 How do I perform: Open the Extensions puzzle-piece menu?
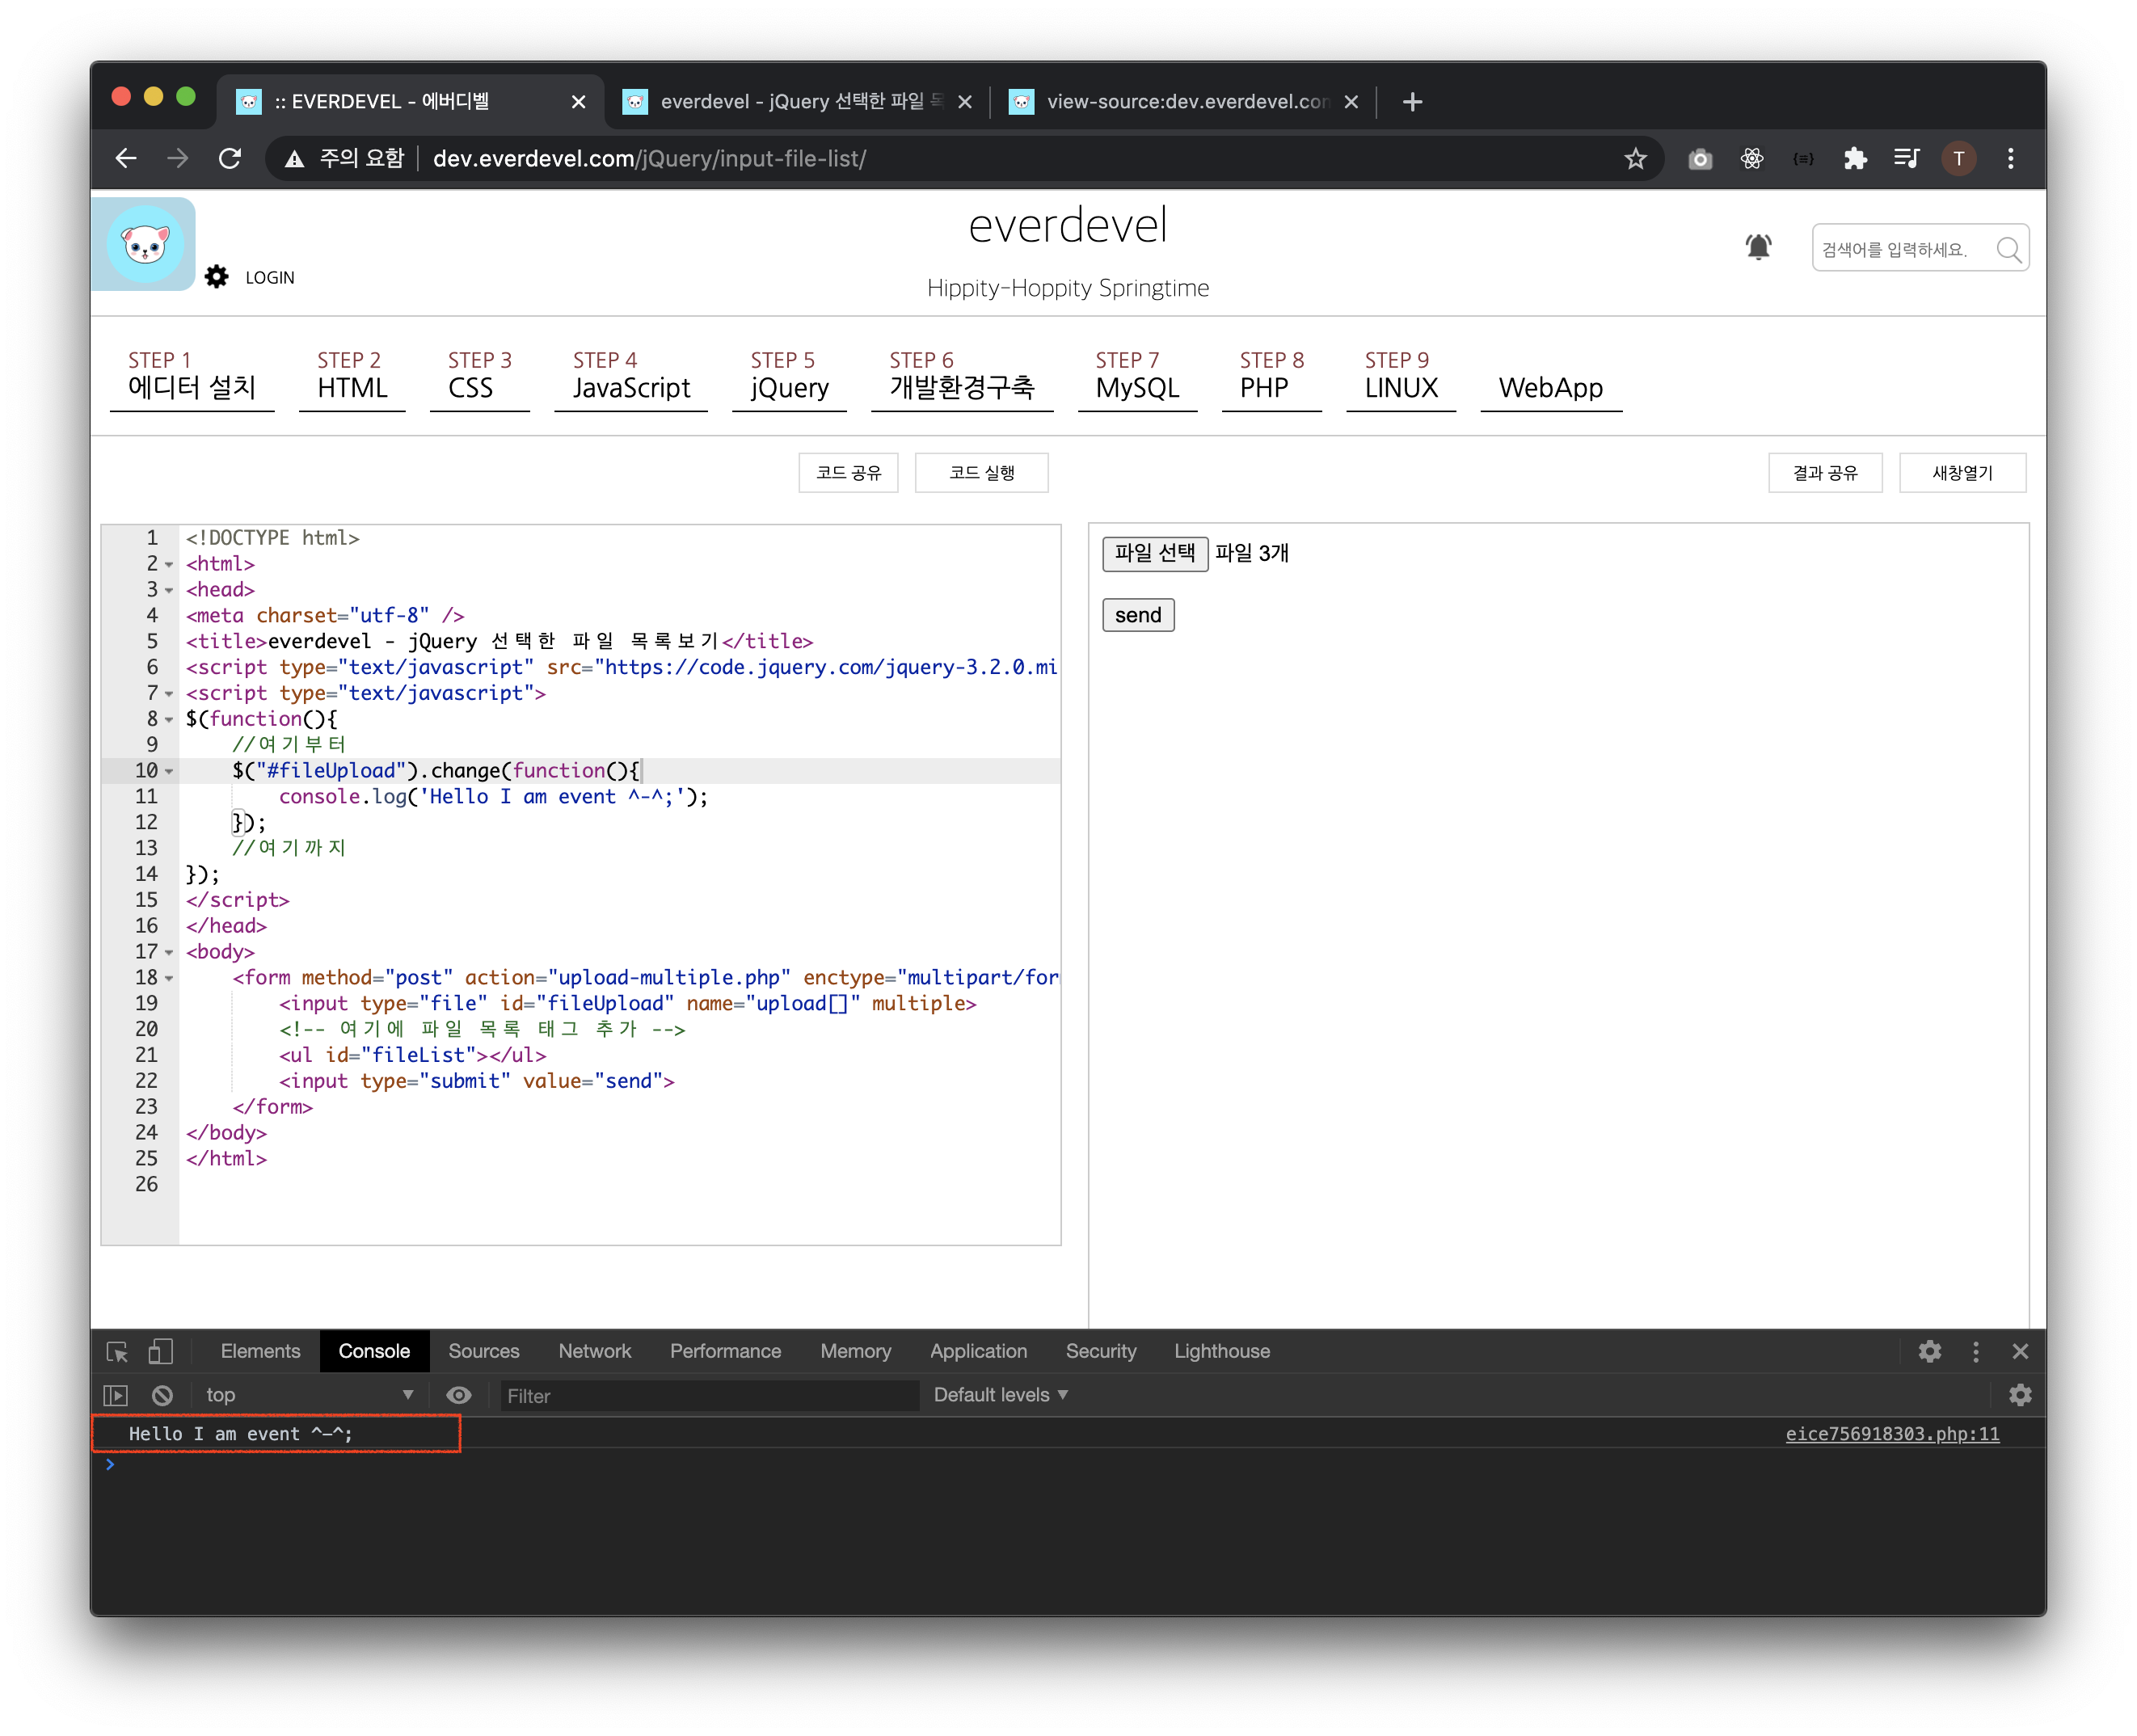coord(1855,158)
